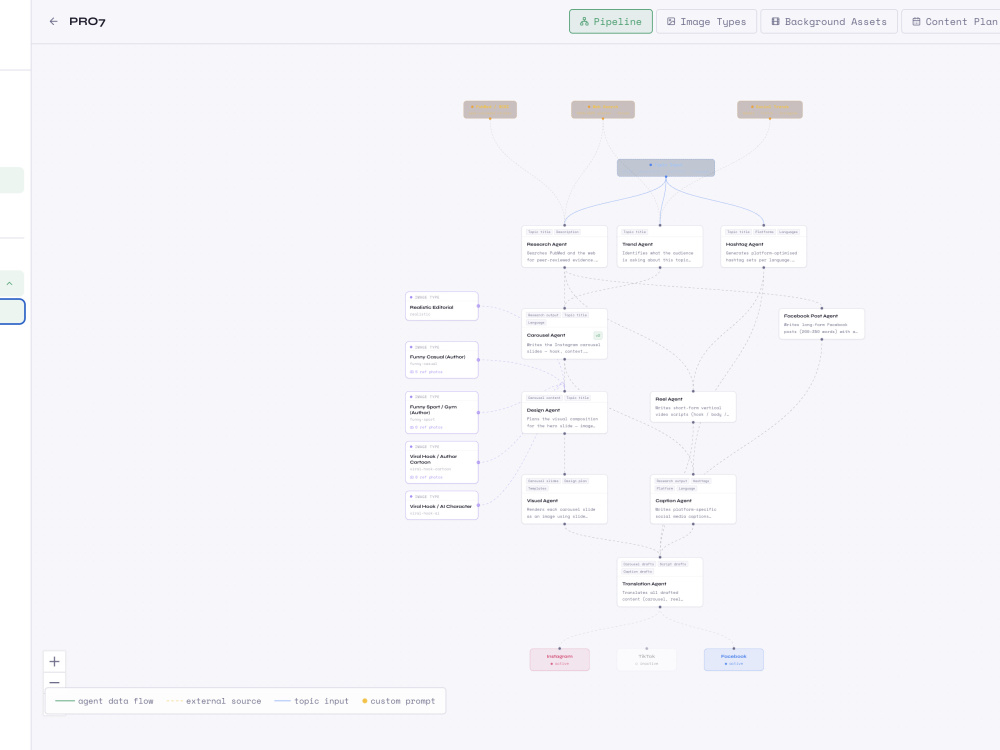Open the Image Types tab

(x=706, y=22)
